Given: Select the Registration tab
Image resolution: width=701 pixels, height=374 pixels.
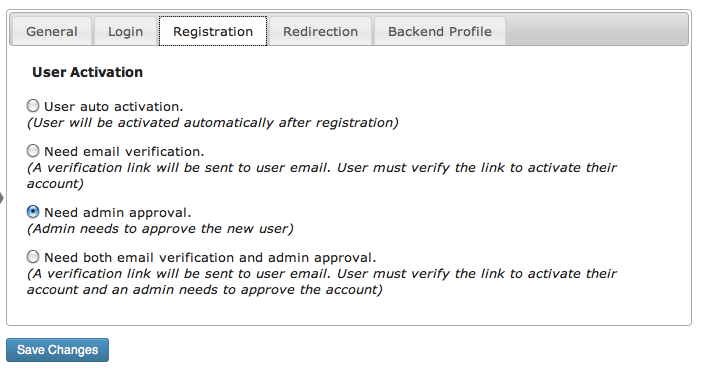Looking at the screenshot, I should (213, 31).
